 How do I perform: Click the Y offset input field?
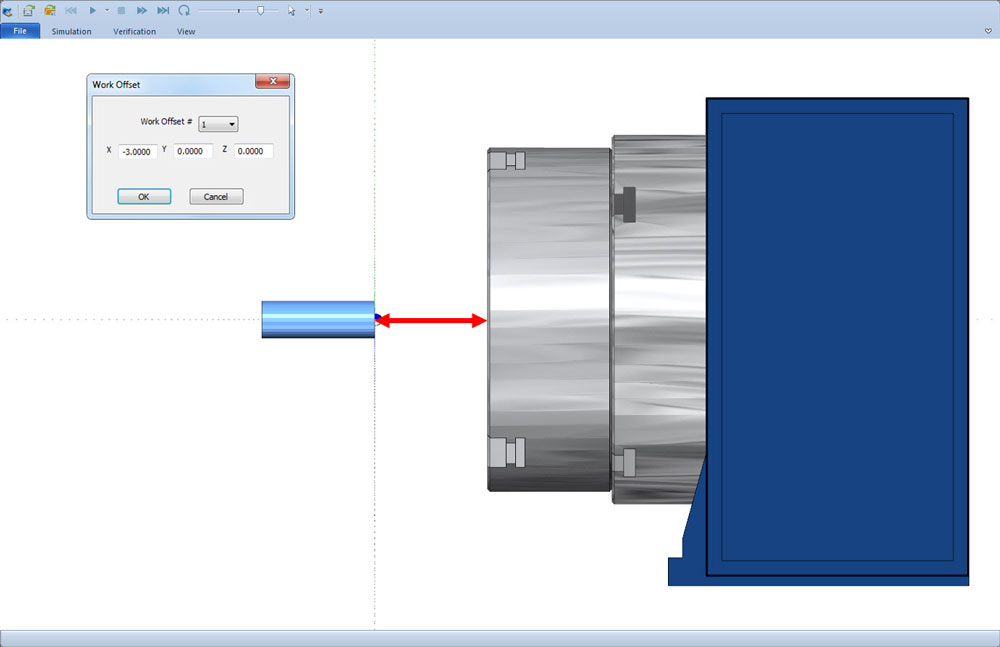193,151
